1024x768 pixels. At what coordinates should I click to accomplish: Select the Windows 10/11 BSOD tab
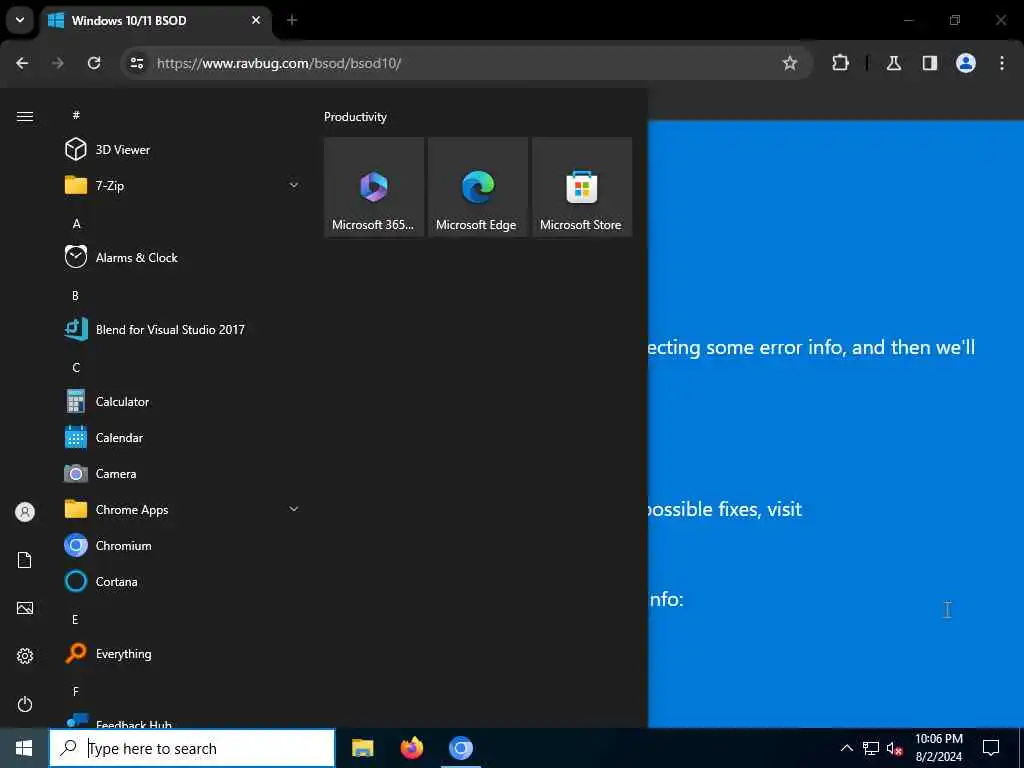click(x=156, y=21)
